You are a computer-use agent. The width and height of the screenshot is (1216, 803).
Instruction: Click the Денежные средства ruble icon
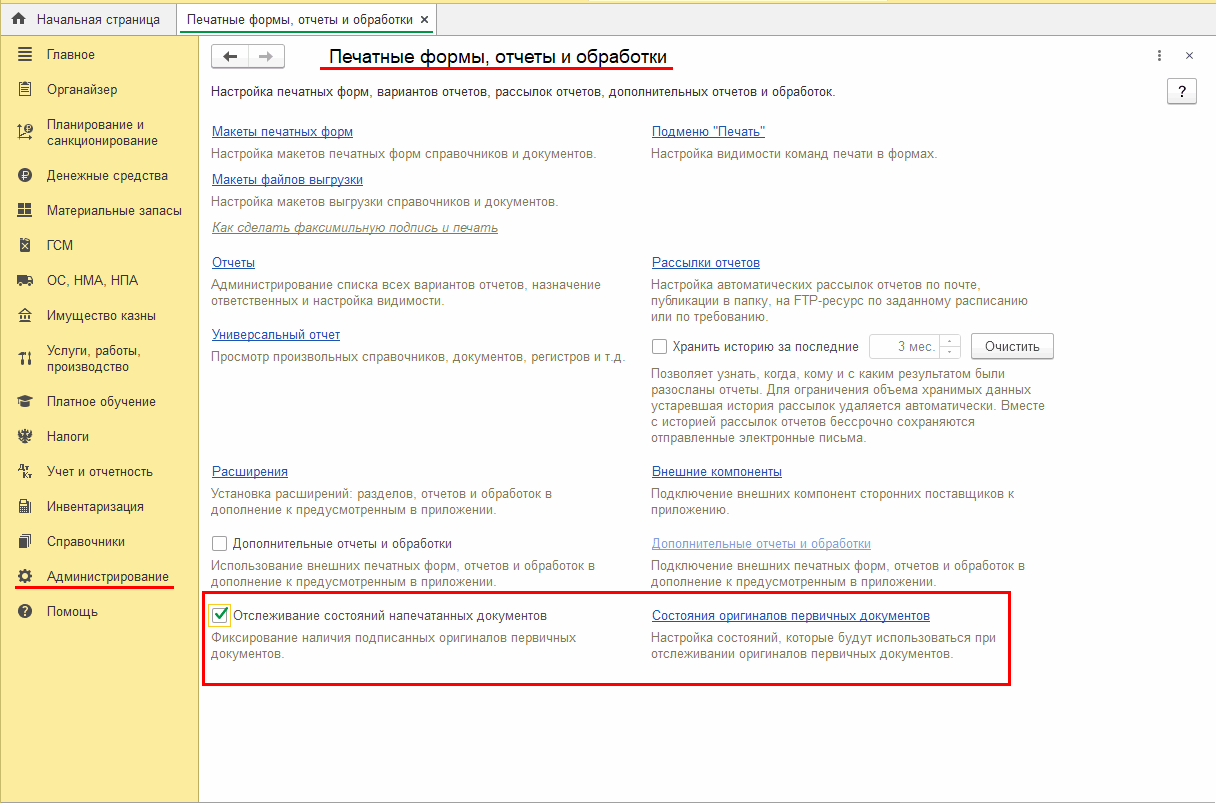coord(25,175)
